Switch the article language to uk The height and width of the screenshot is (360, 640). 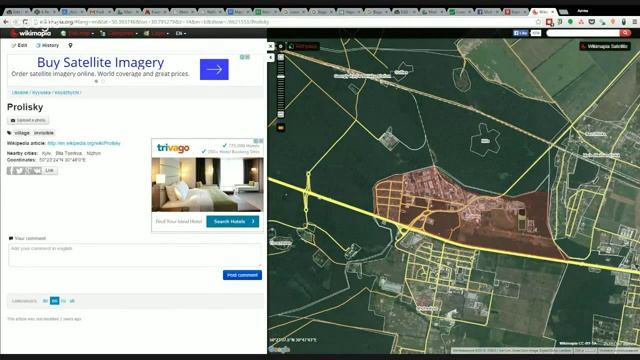click(72, 301)
